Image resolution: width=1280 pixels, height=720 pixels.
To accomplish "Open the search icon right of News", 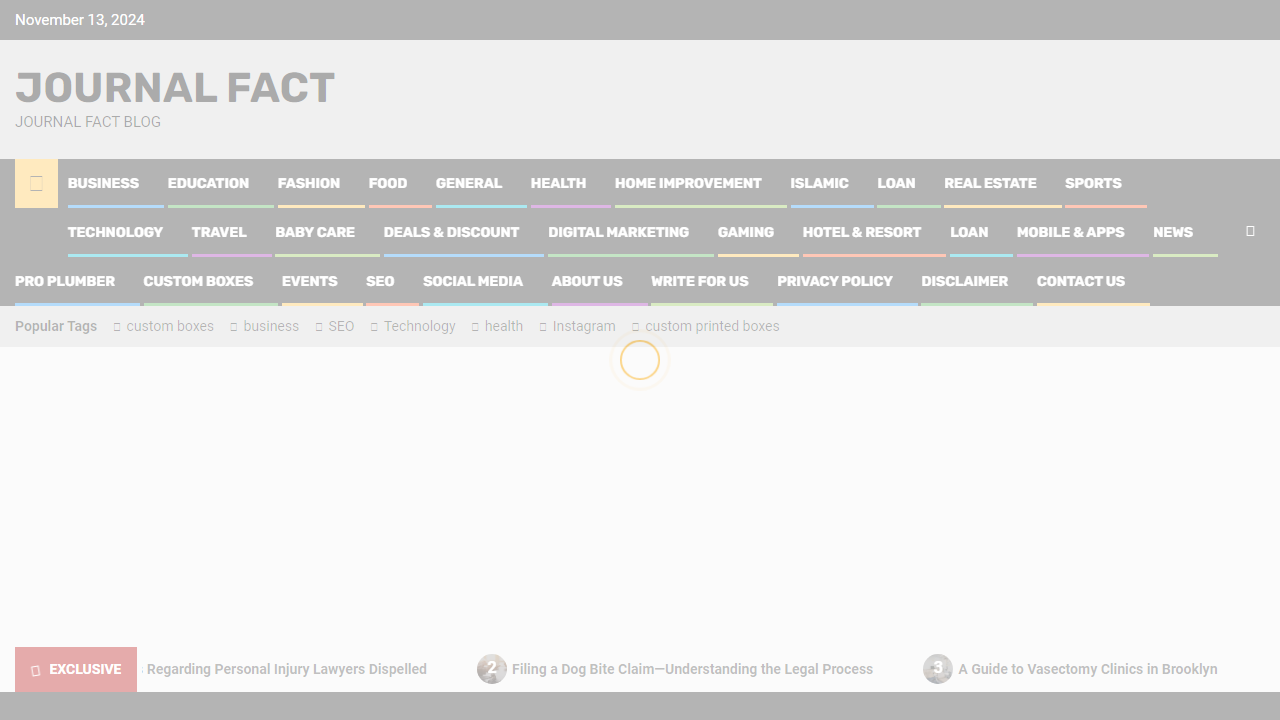I will [x=1250, y=231].
